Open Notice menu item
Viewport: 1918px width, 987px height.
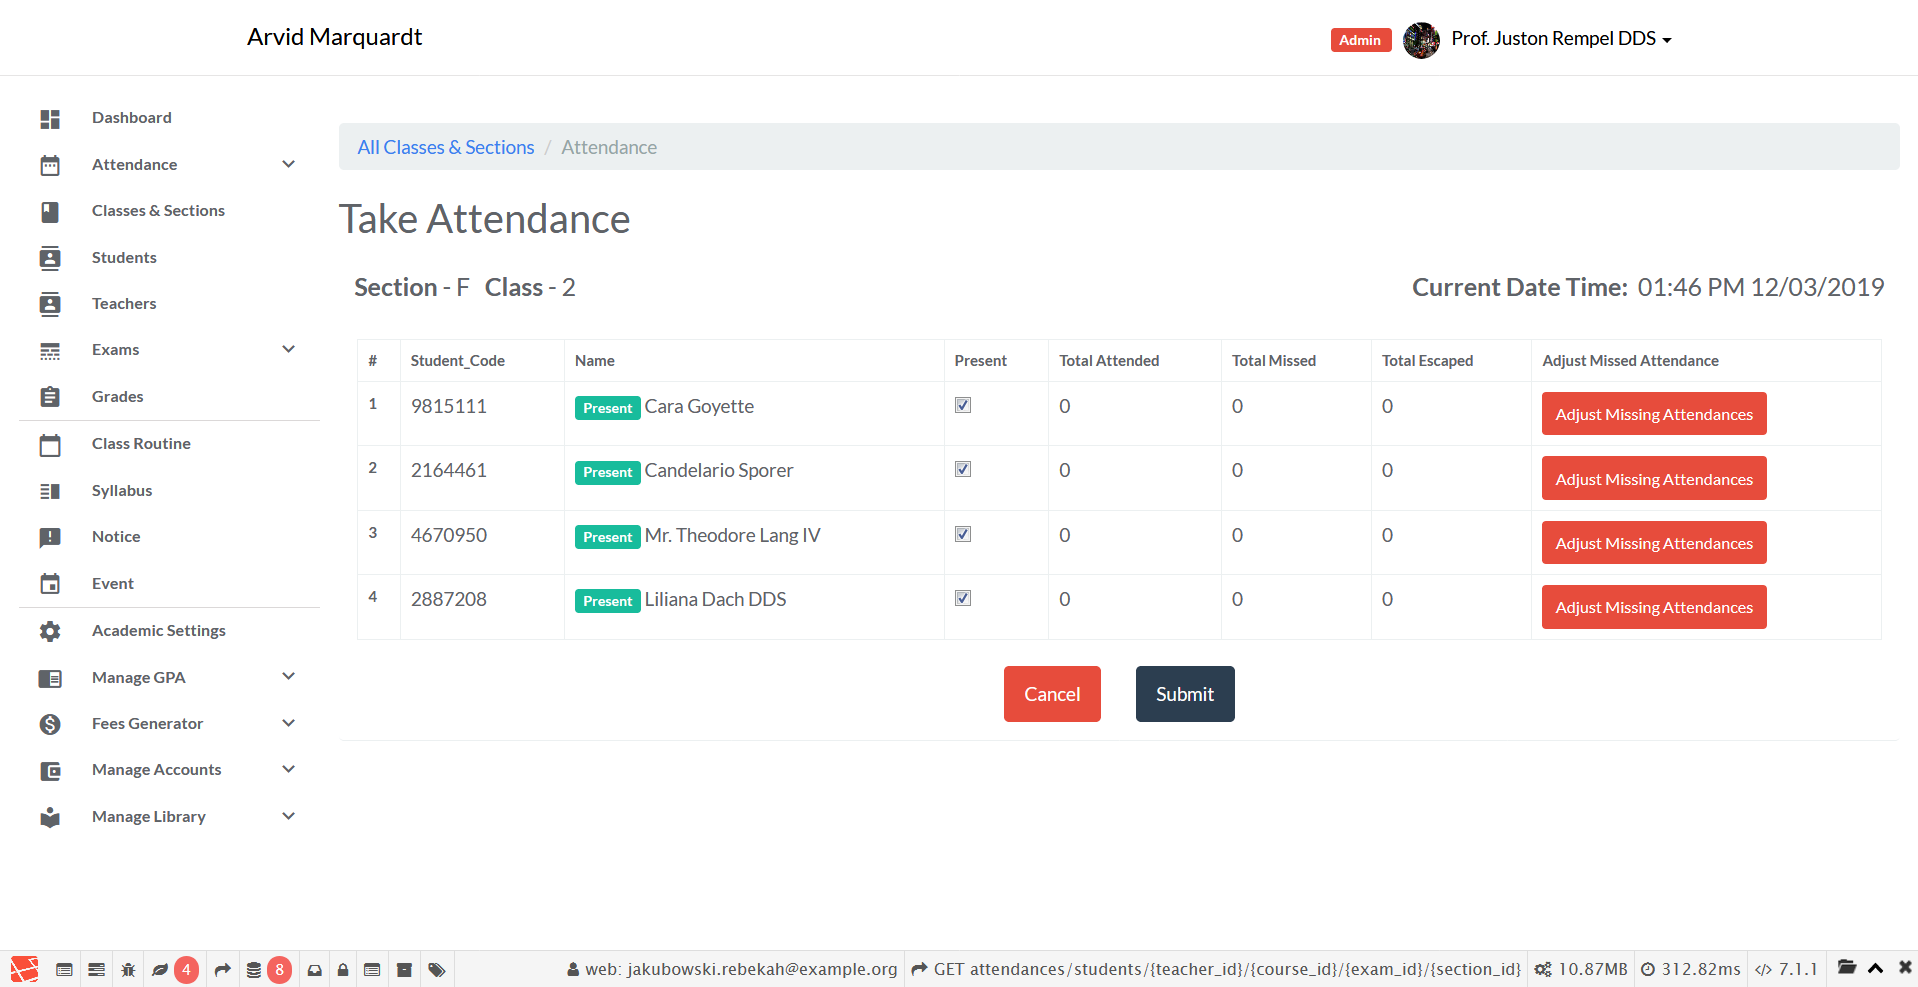116,537
